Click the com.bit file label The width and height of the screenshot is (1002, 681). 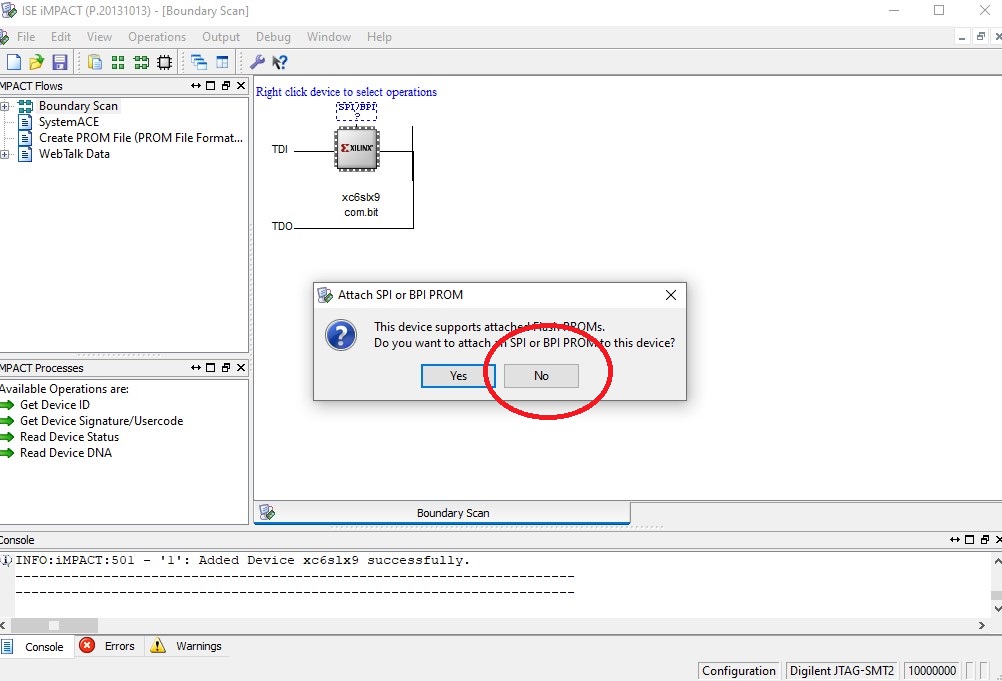click(x=361, y=213)
